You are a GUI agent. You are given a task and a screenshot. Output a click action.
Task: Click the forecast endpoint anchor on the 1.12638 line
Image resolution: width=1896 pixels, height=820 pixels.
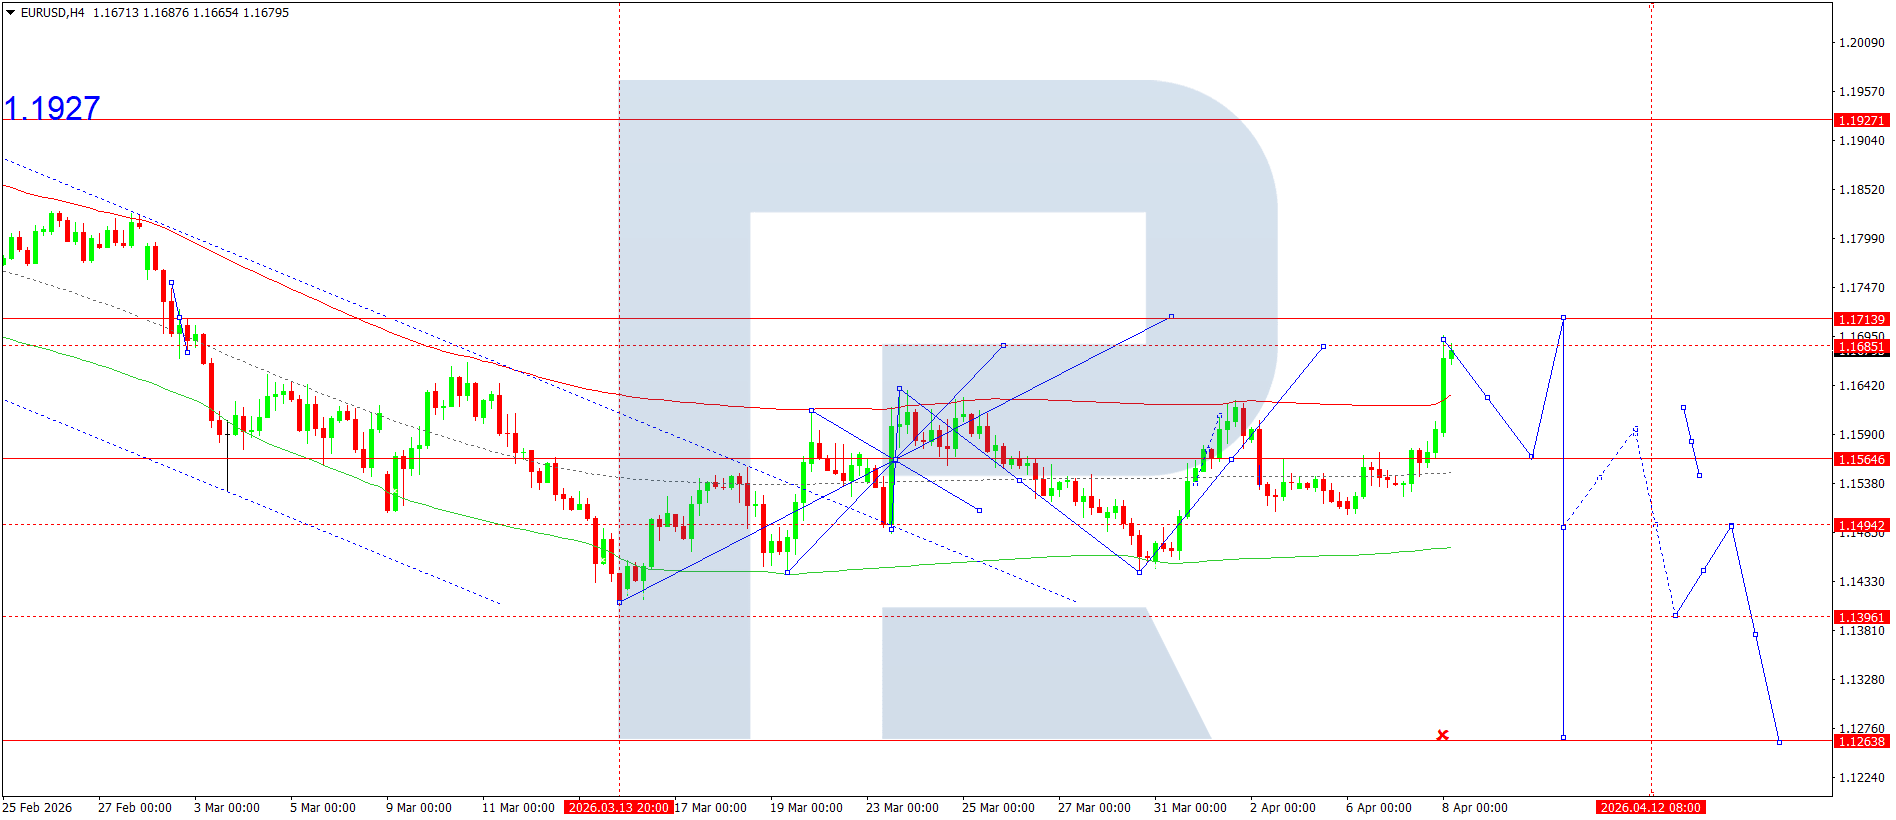coord(1779,741)
